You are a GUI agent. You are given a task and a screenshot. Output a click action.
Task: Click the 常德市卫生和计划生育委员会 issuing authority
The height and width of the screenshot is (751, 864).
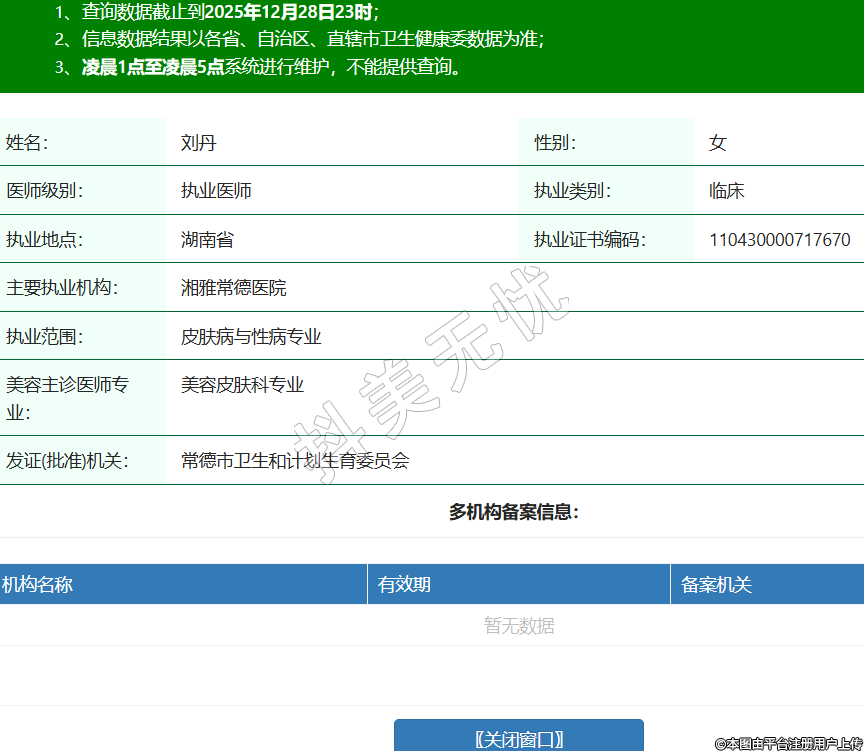(x=295, y=461)
